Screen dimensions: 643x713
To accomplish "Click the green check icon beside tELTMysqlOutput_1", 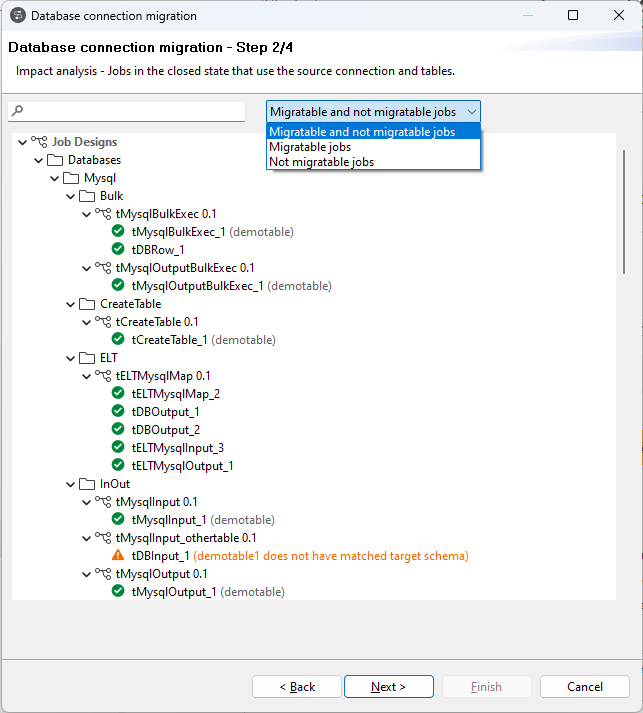I will (118, 465).
